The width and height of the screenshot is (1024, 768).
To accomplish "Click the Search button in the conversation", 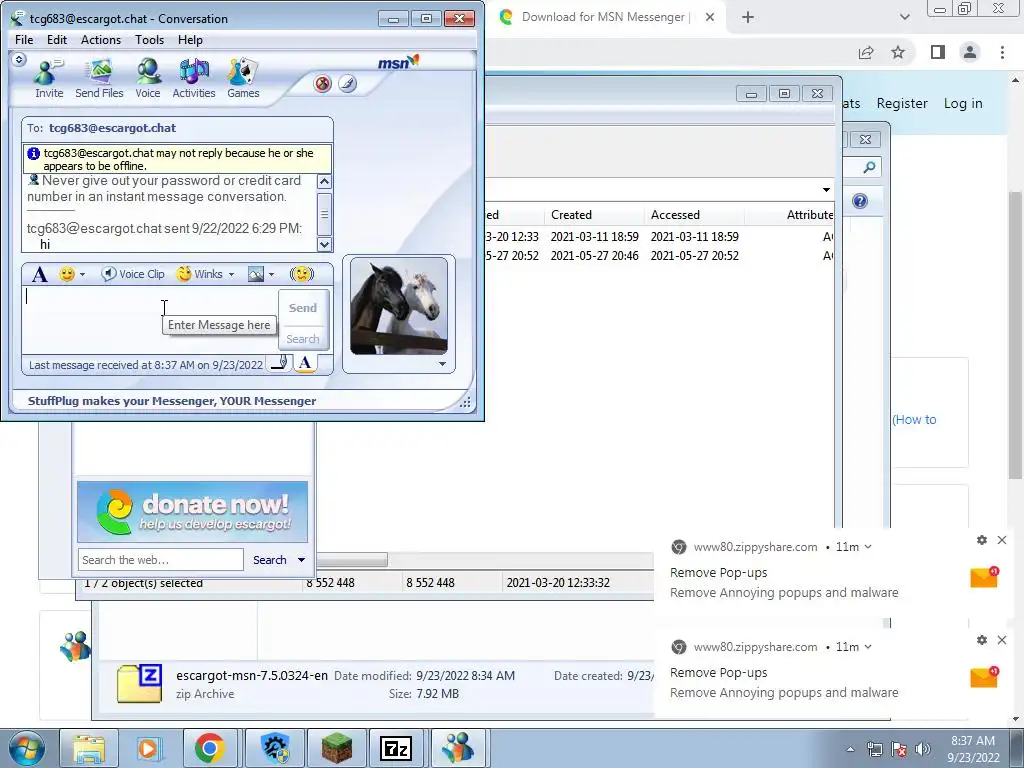I will pyautogui.click(x=303, y=339).
